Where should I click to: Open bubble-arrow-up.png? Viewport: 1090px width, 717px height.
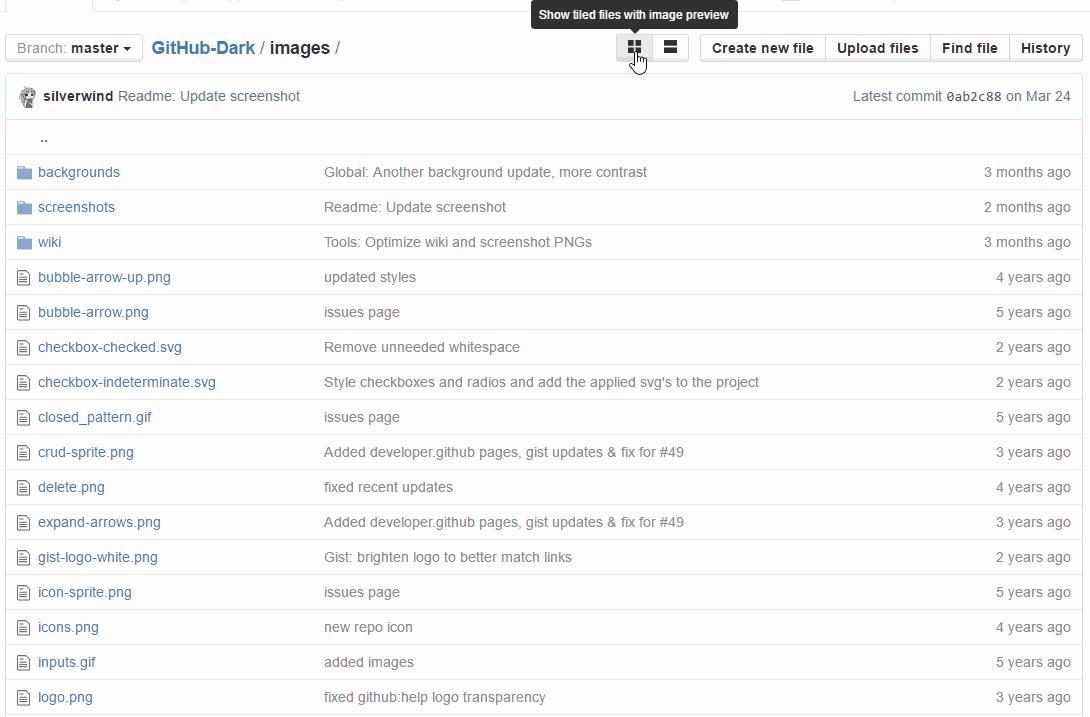point(104,277)
